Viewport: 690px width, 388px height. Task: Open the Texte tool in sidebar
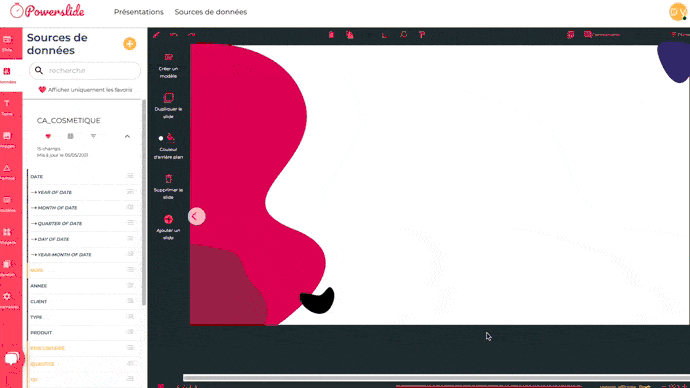[x=8, y=107]
